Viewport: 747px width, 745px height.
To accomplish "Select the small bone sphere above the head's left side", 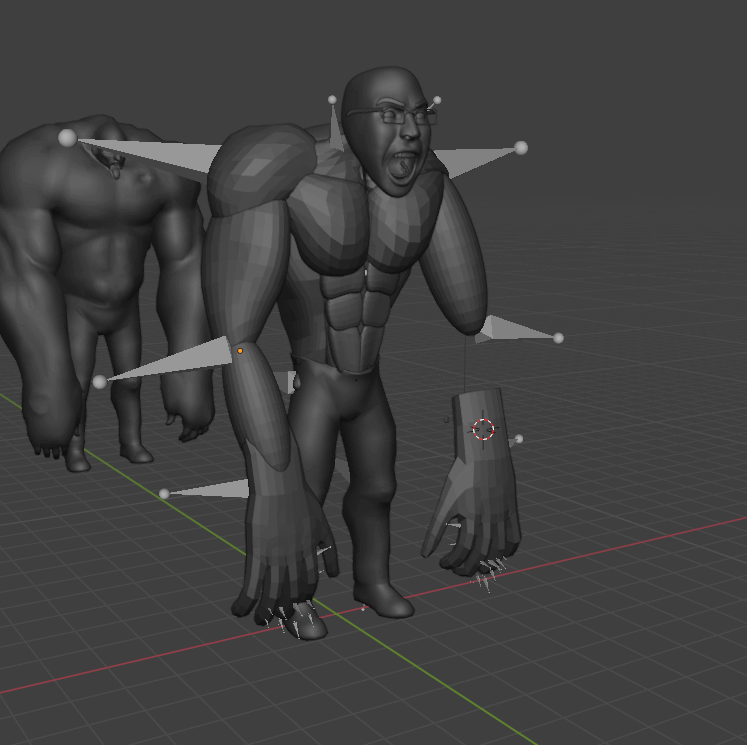I will coord(332,100).
